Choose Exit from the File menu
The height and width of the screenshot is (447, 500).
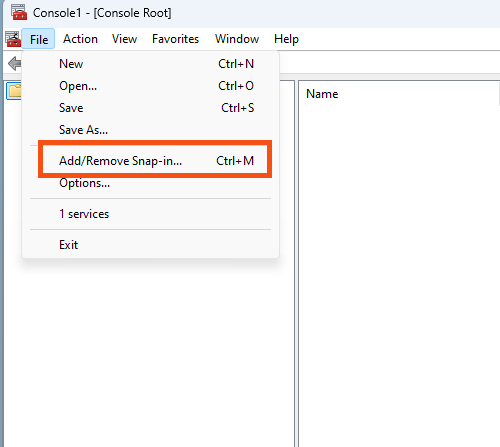coord(151,245)
